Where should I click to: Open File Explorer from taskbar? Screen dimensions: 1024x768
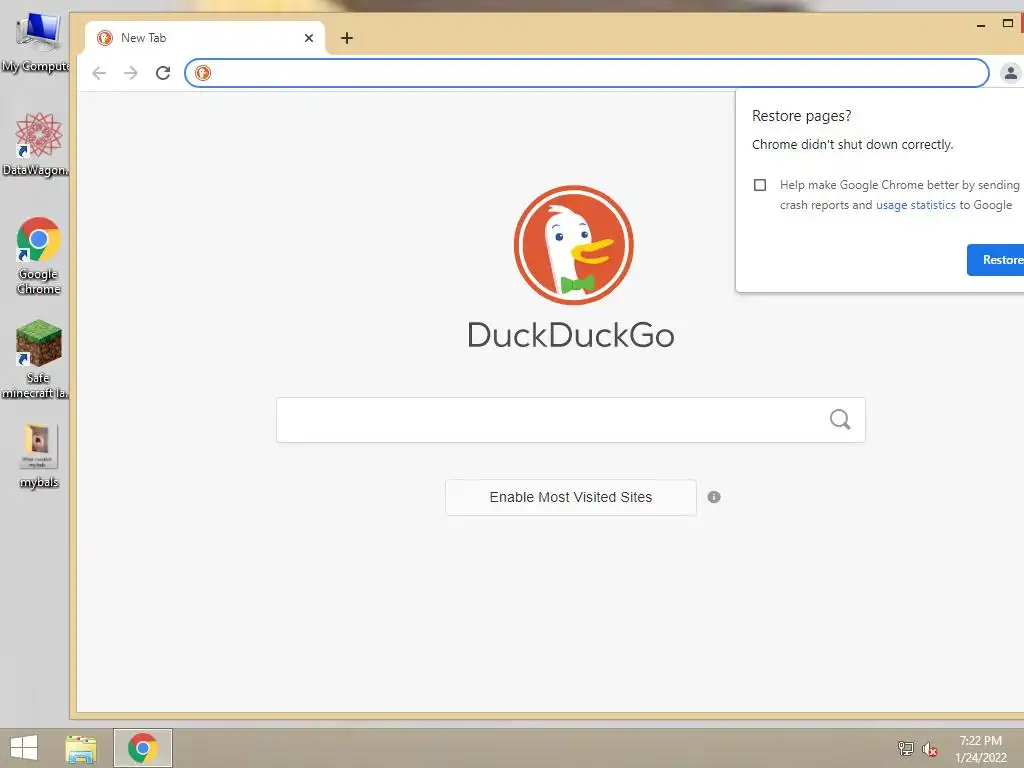click(x=81, y=748)
